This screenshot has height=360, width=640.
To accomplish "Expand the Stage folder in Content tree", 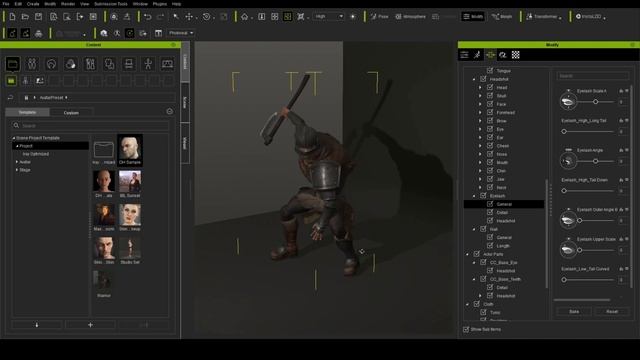I will 17,170.
